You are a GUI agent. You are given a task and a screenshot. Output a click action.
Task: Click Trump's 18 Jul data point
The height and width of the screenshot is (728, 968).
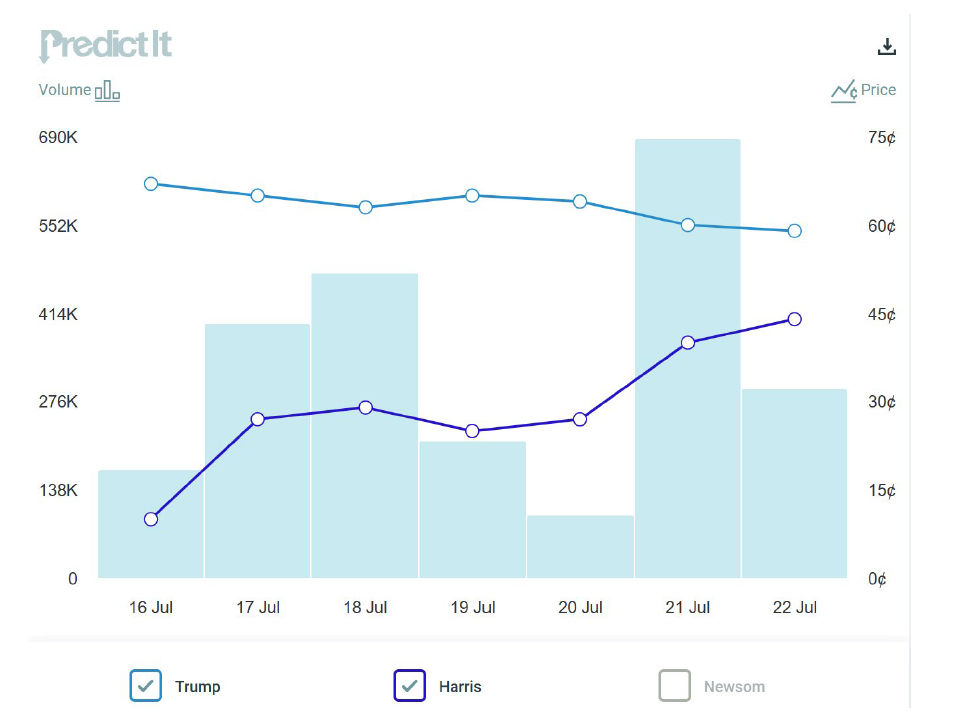(365, 207)
